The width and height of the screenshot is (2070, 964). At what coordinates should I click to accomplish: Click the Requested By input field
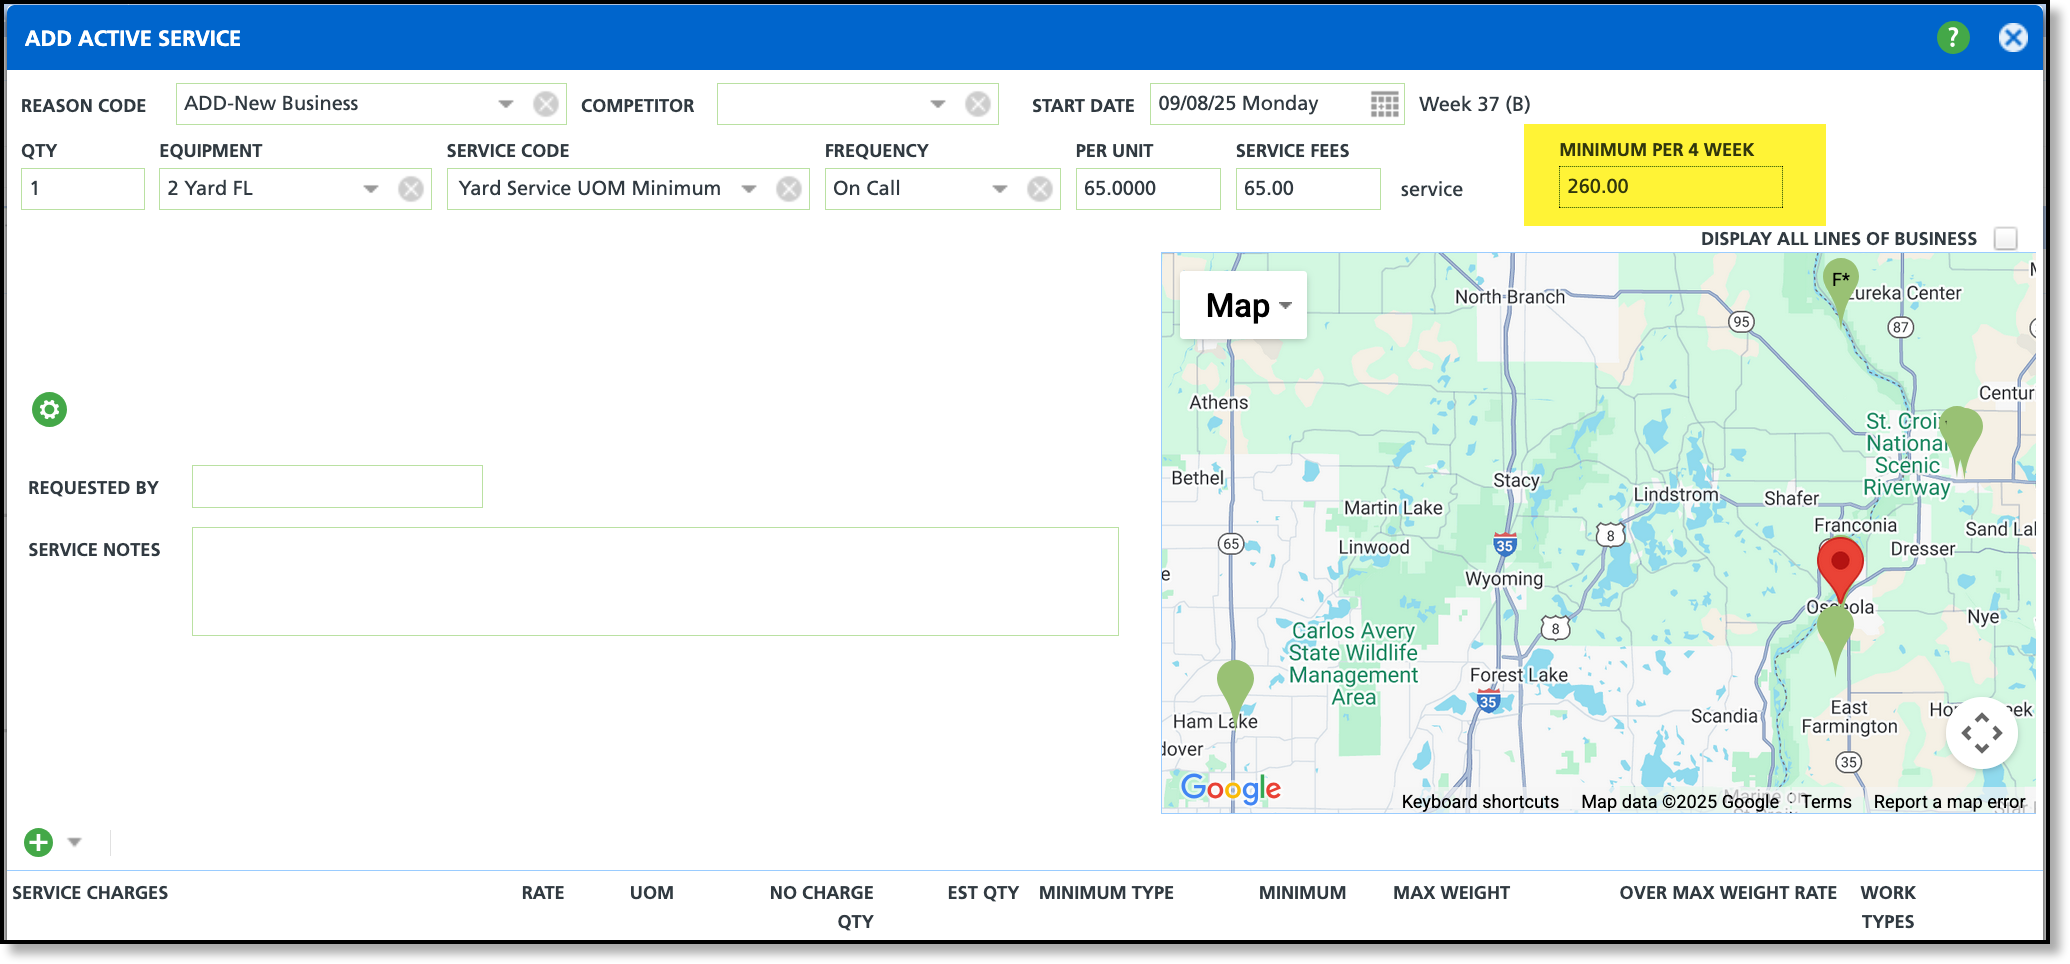coord(337,487)
